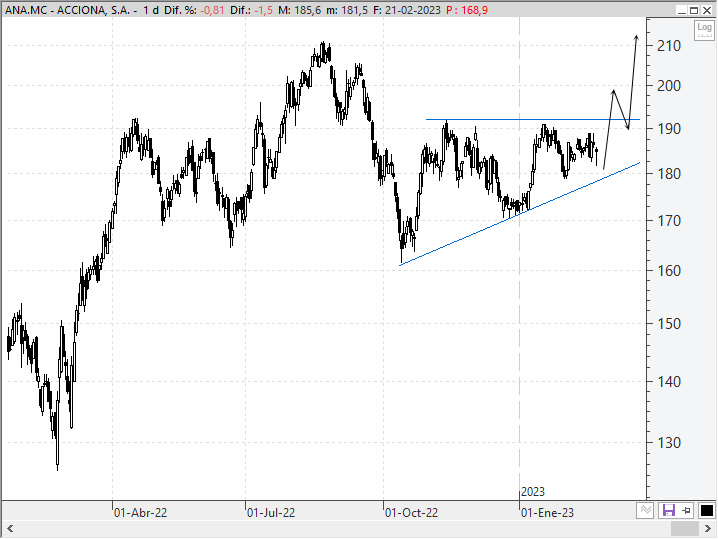Click the pin icon beside save

click(686, 510)
